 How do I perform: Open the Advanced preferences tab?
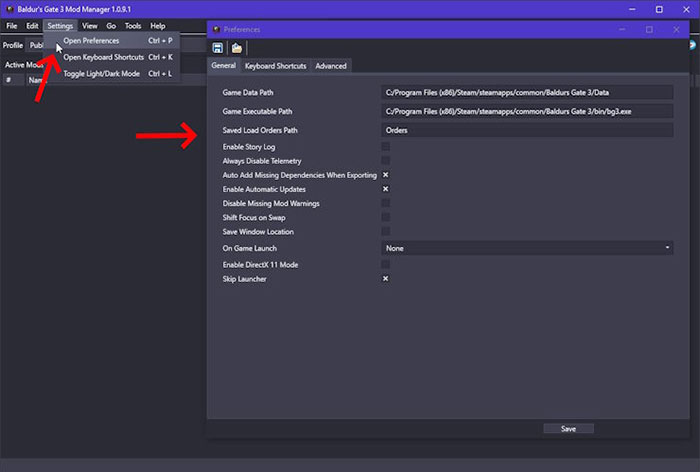pos(331,66)
